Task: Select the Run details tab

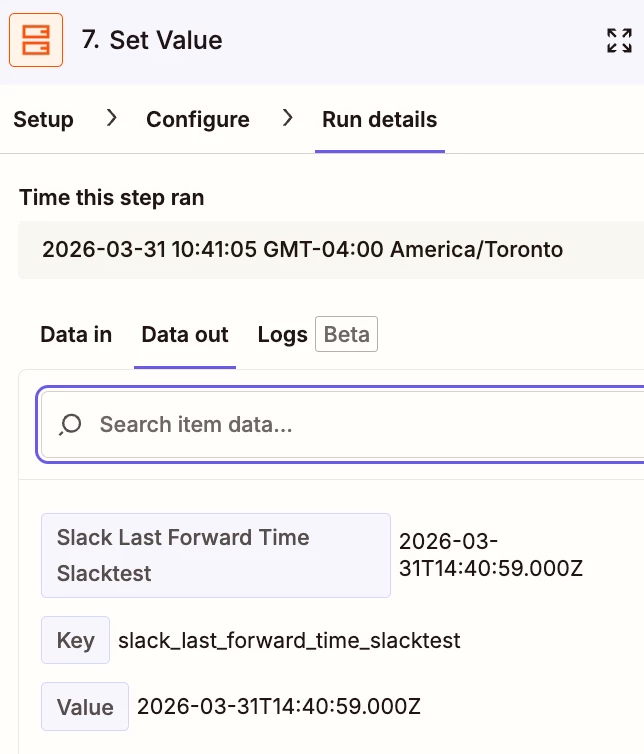Action: coord(379,119)
